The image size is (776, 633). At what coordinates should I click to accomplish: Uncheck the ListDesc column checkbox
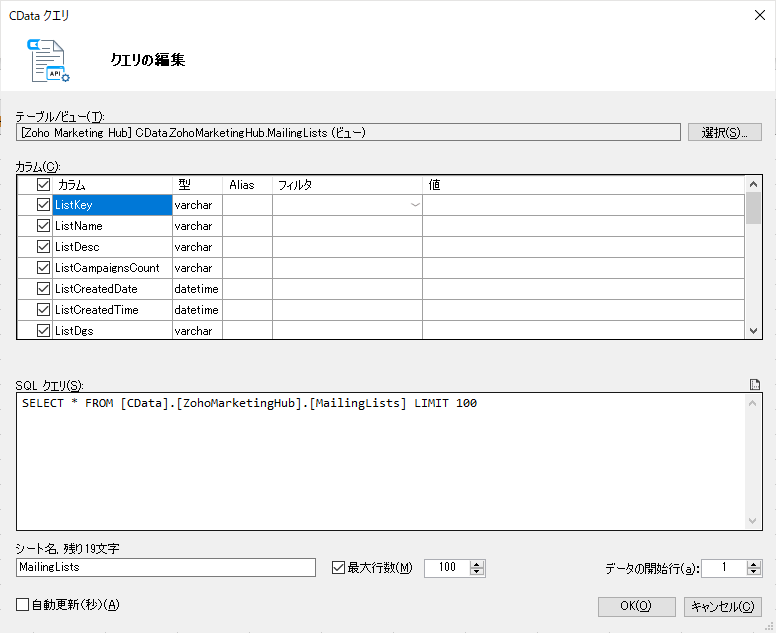pos(44,246)
